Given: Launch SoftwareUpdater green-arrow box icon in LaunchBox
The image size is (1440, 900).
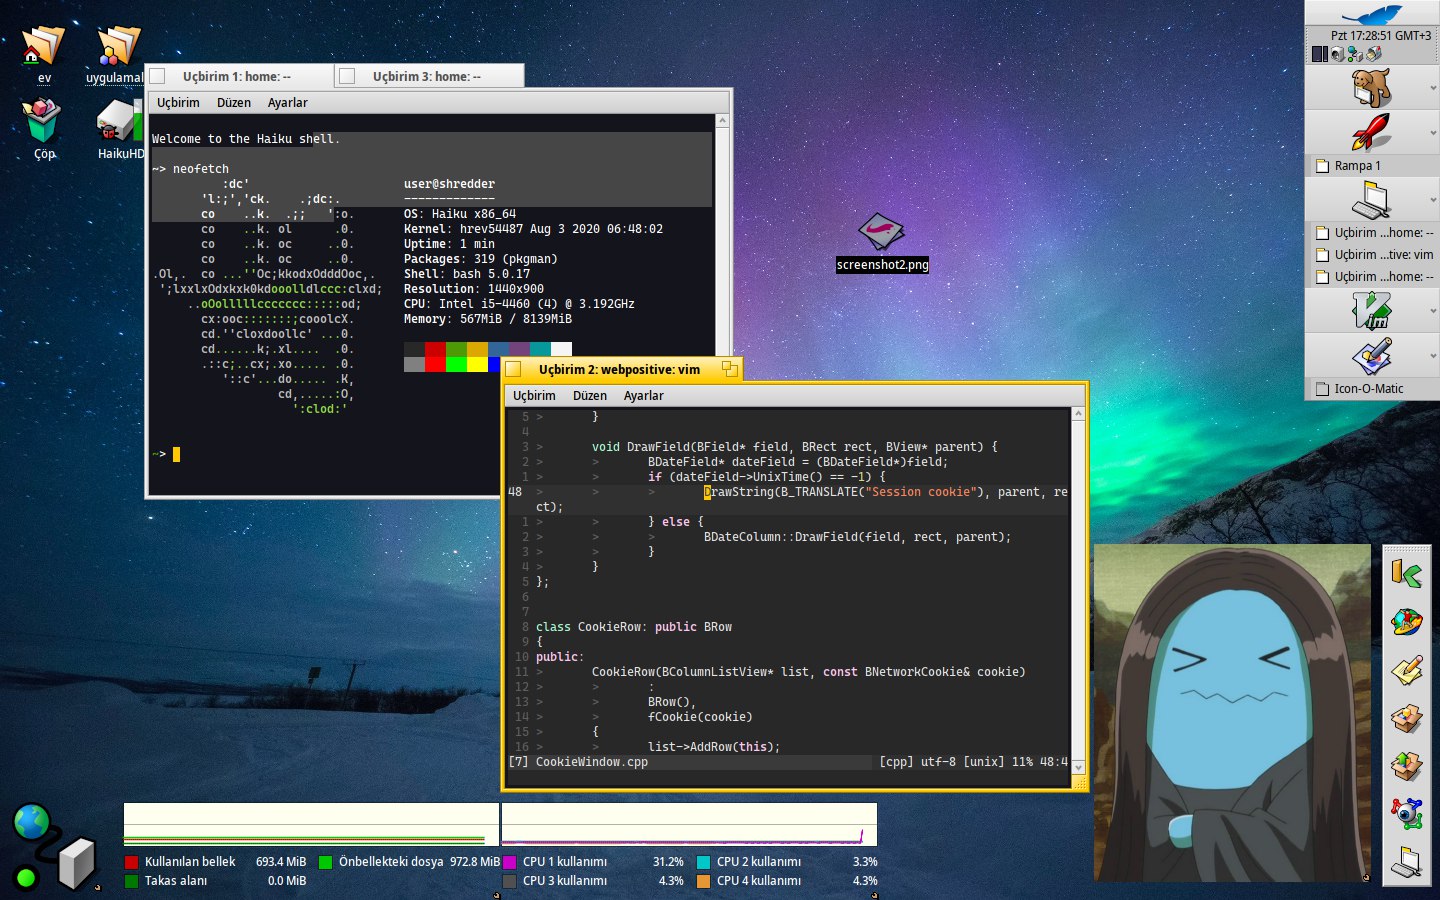Looking at the screenshot, I should coord(1406,766).
